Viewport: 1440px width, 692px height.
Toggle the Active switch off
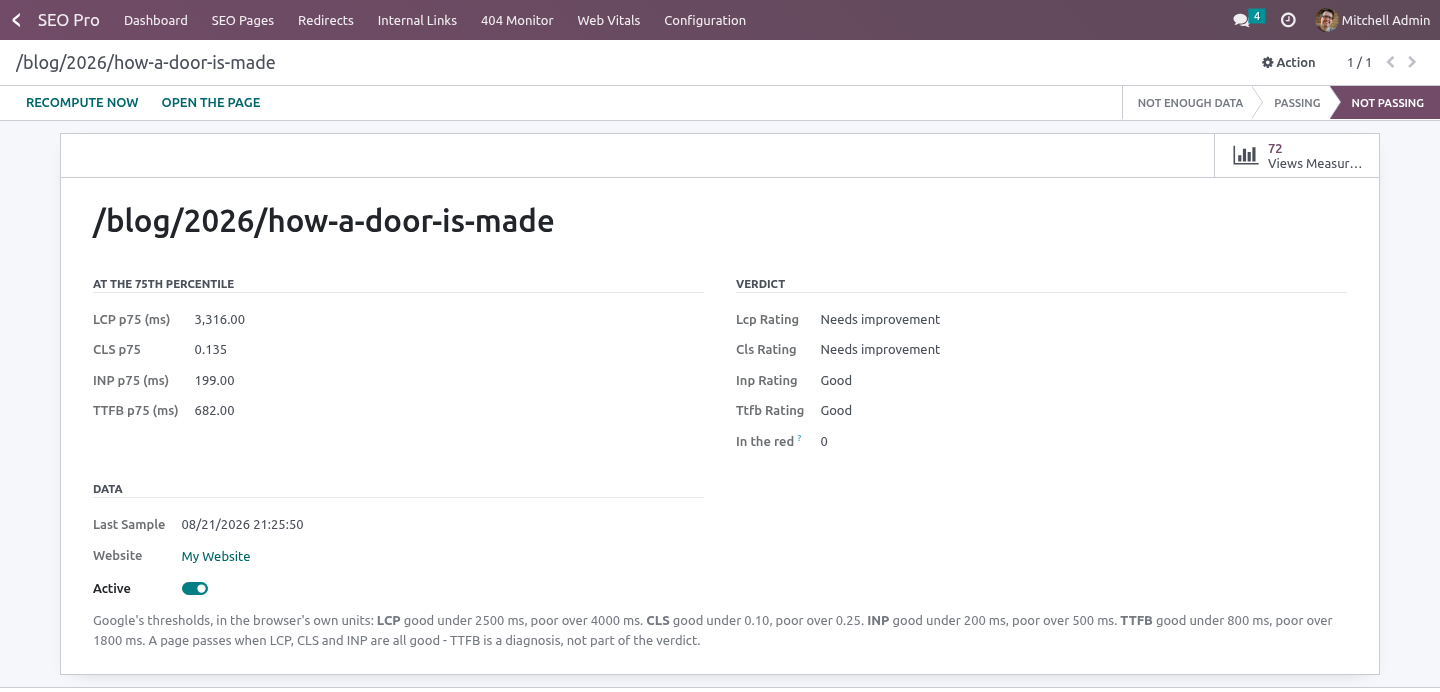pyautogui.click(x=195, y=589)
